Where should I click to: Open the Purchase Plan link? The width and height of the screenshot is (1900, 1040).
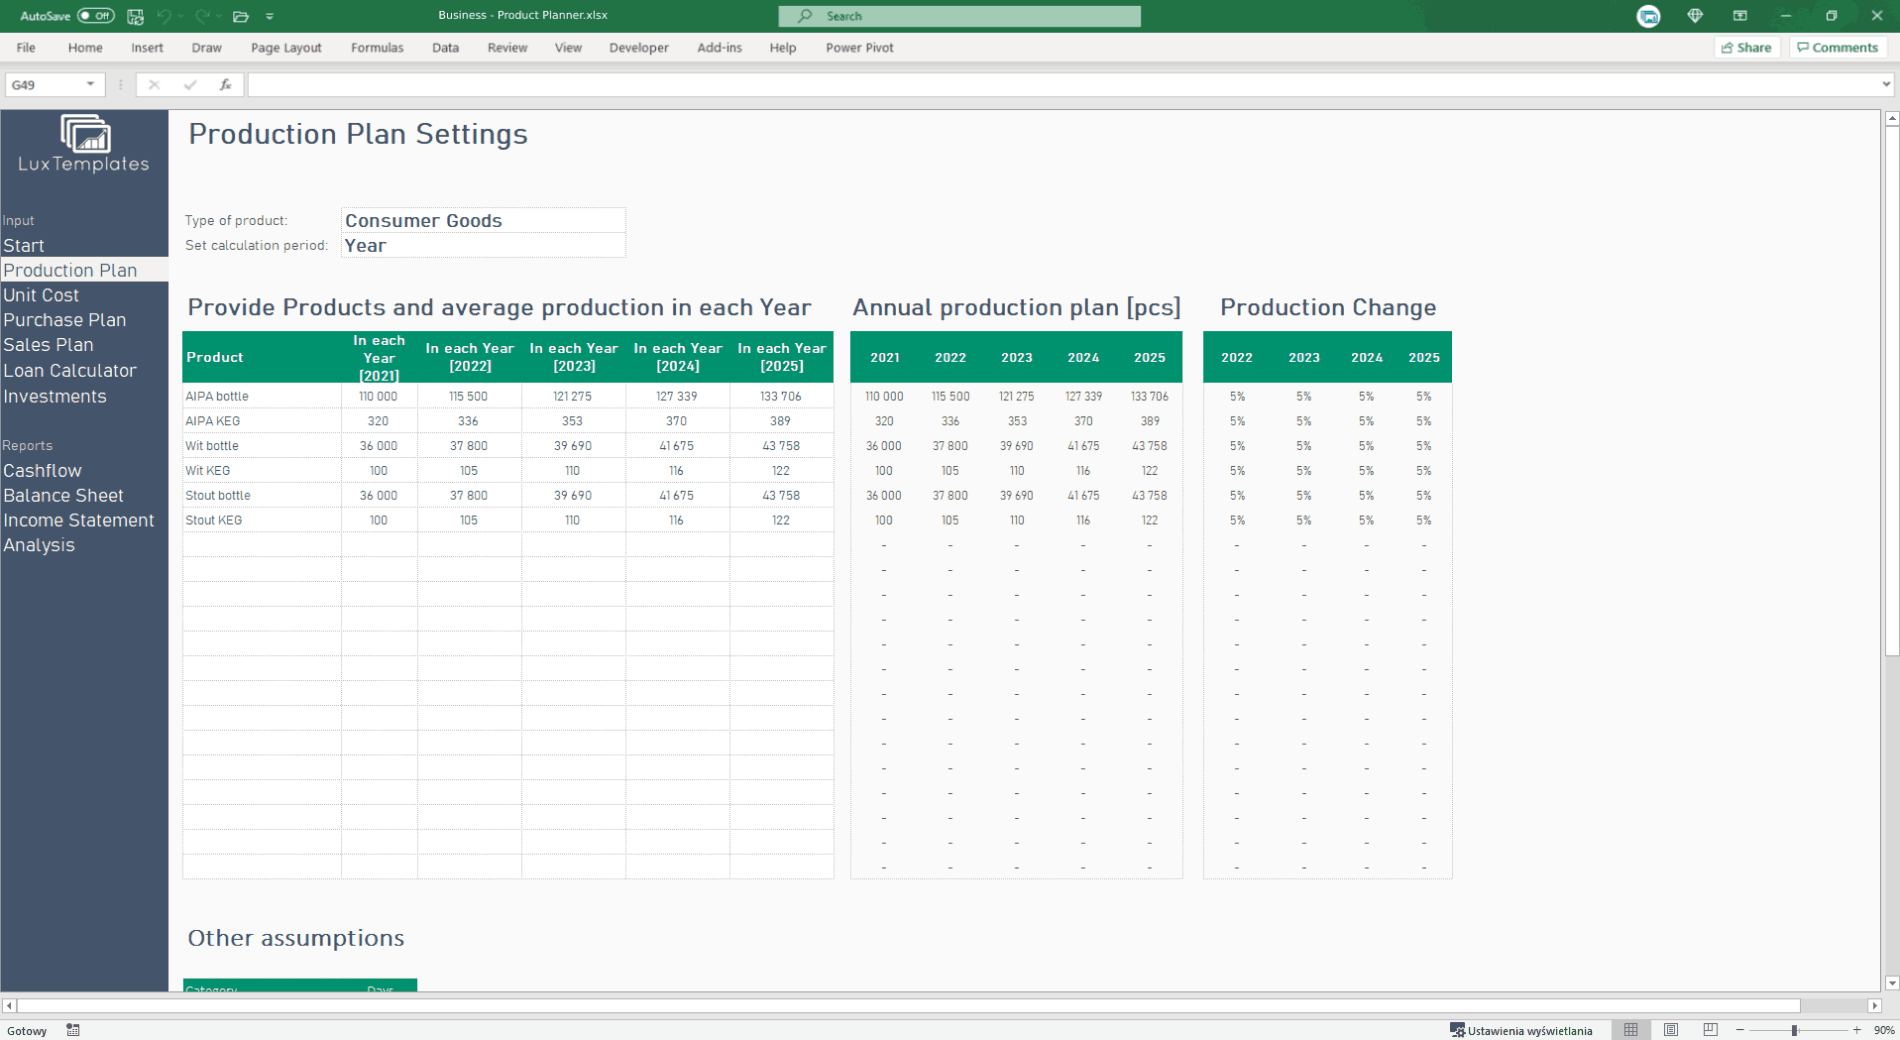64,320
